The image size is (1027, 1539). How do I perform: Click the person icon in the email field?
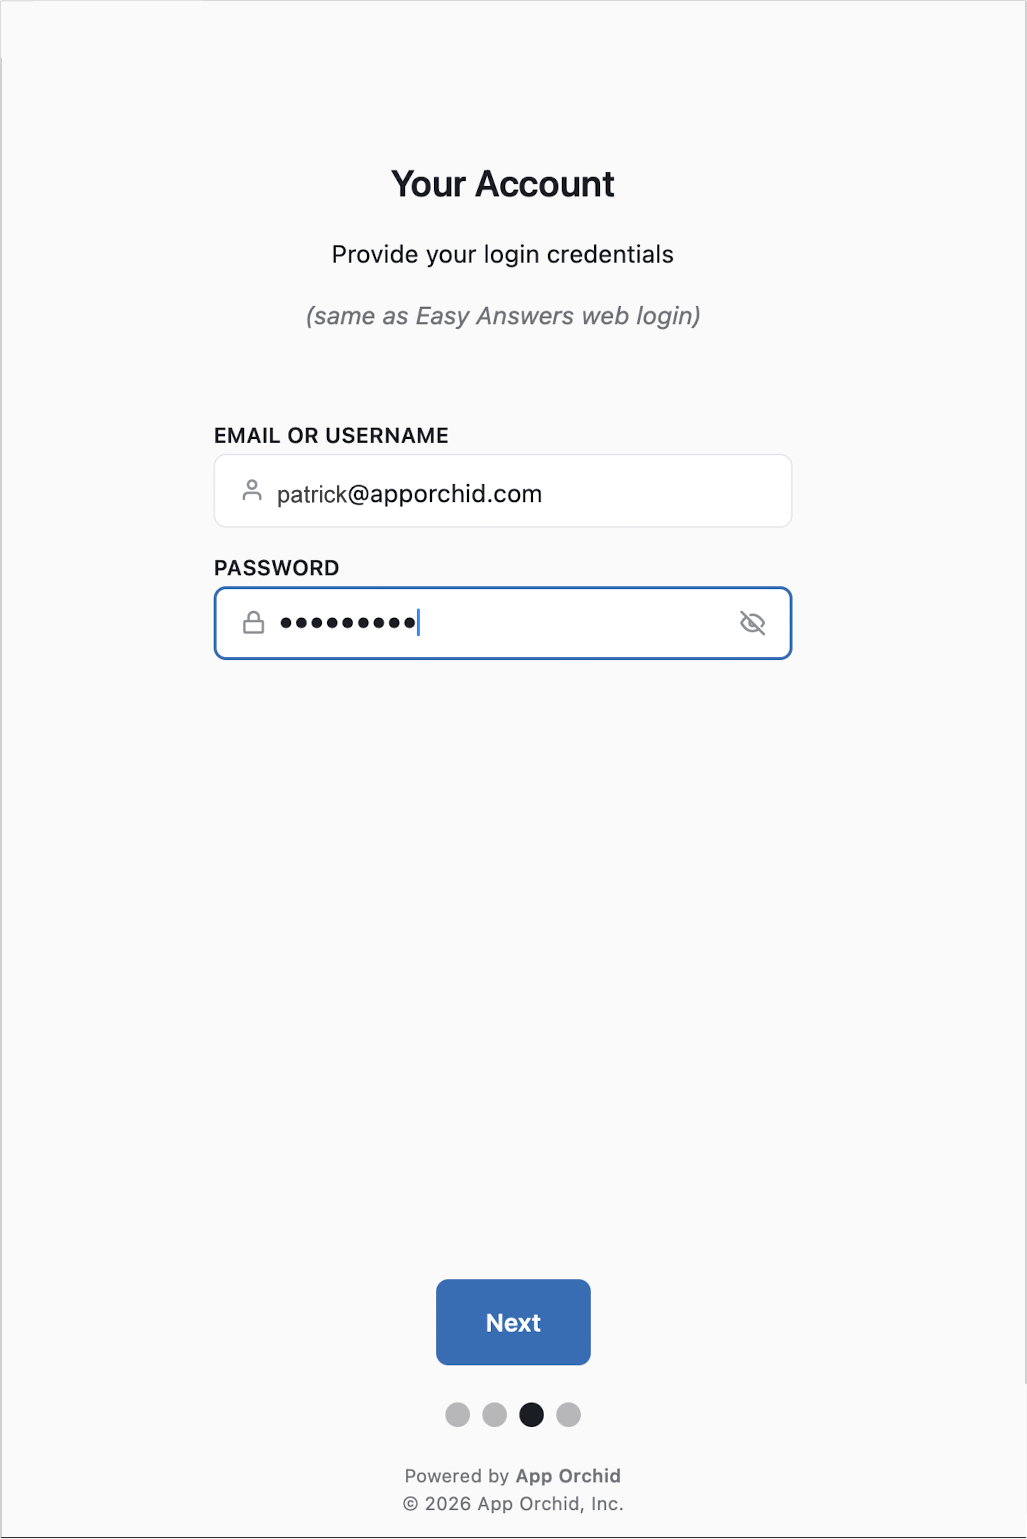pyautogui.click(x=252, y=490)
